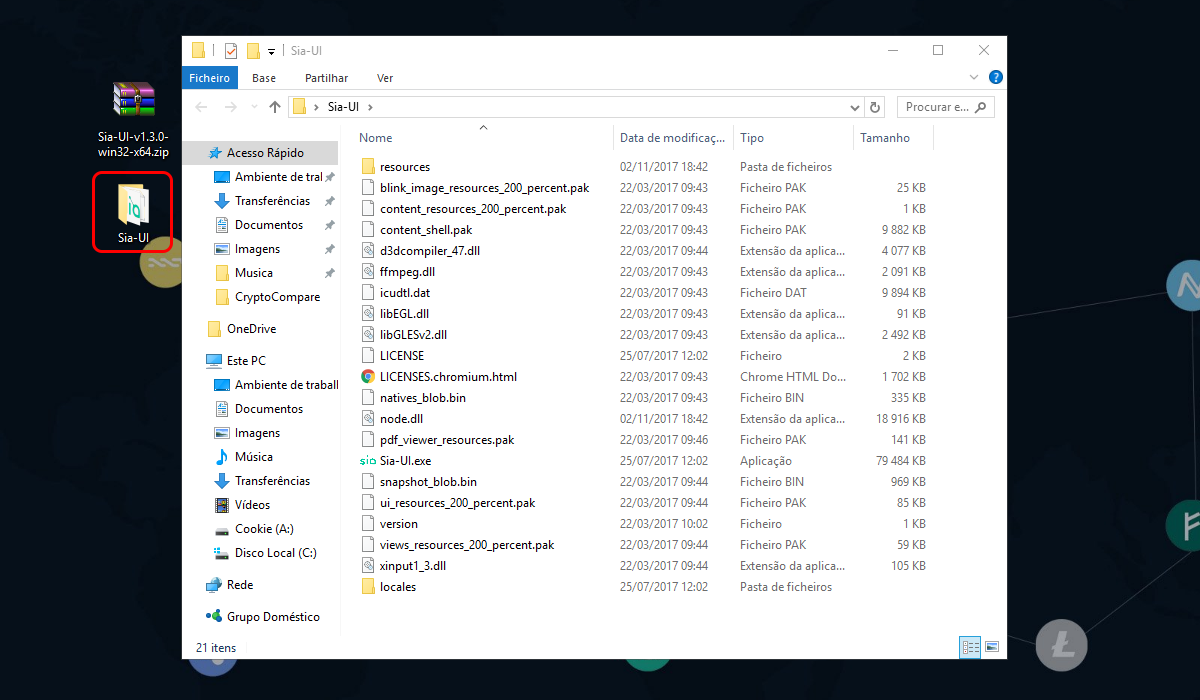Select the resources folder icon
1200x700 pixels.
coord(368,167)
